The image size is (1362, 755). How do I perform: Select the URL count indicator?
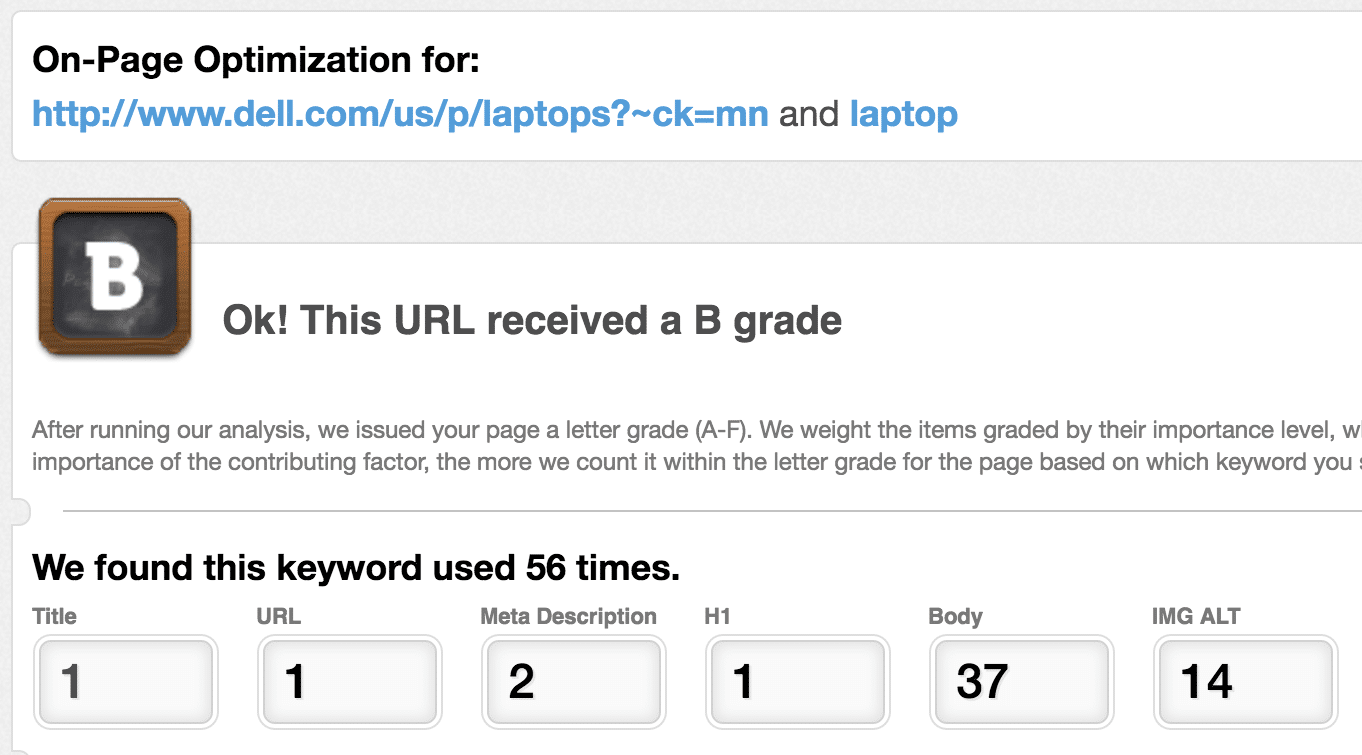[348, 681]
